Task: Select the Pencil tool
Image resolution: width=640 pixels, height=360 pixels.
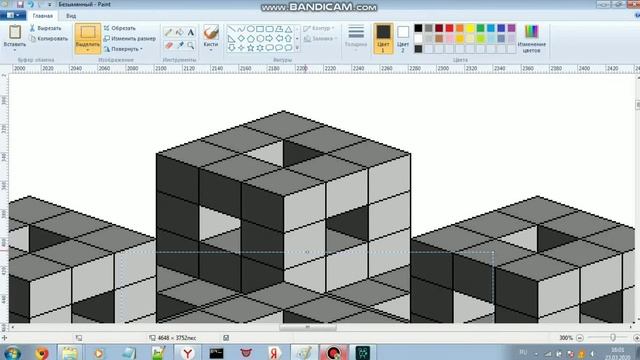Action: [169, 32]
